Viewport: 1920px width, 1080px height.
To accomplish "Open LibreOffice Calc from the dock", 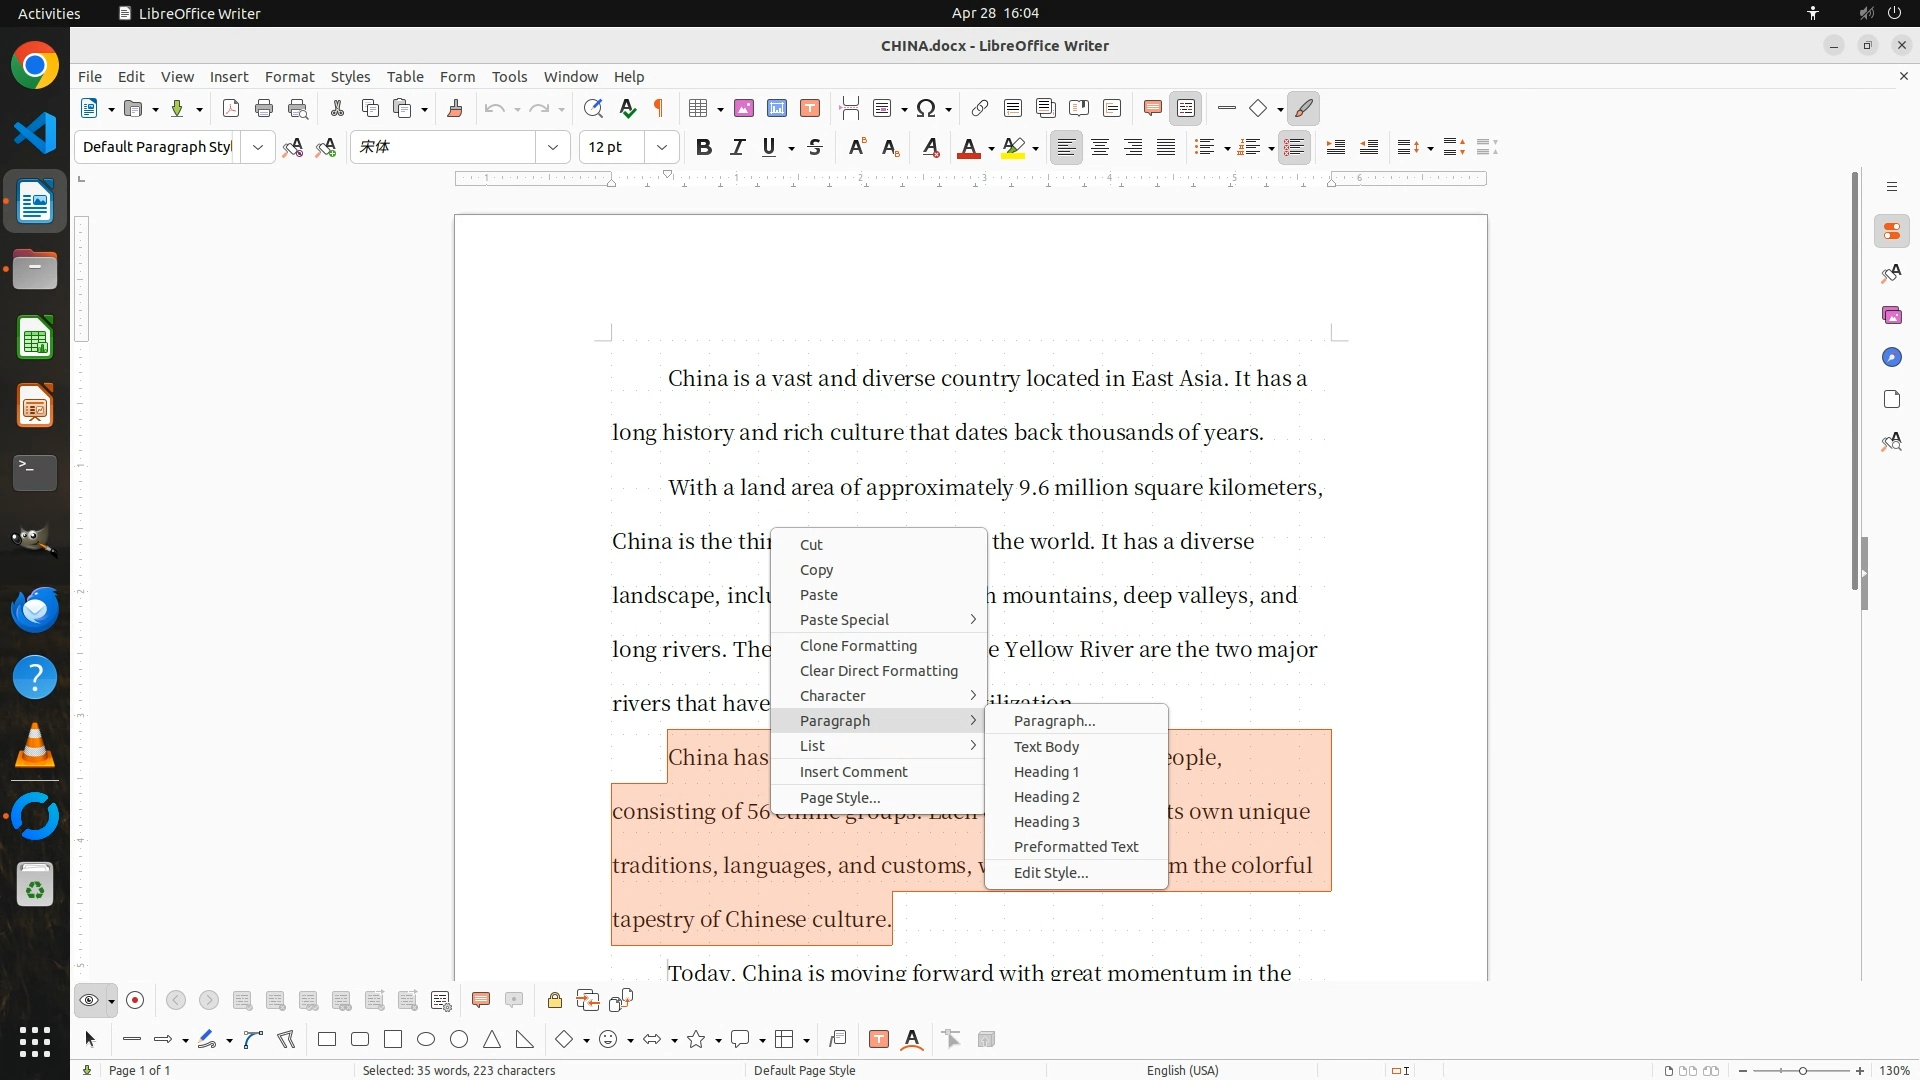I will click(x=35, y=339).
